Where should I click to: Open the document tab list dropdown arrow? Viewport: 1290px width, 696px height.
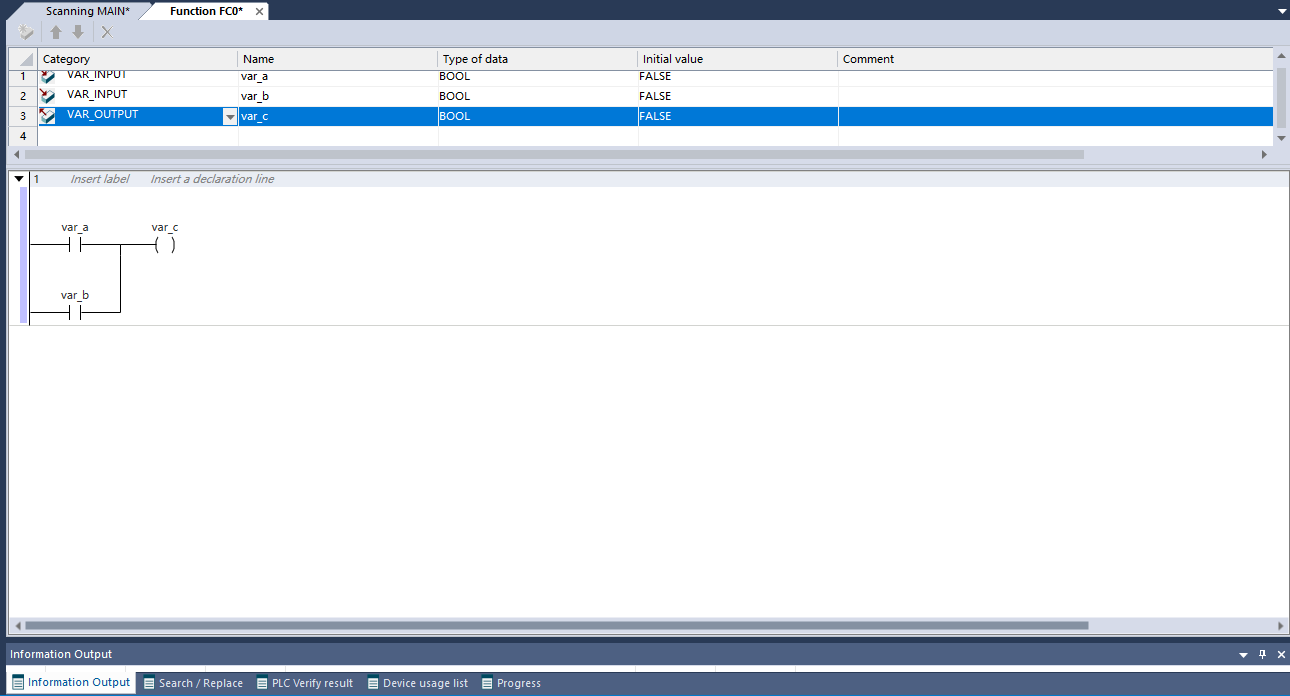(1281, 11)
